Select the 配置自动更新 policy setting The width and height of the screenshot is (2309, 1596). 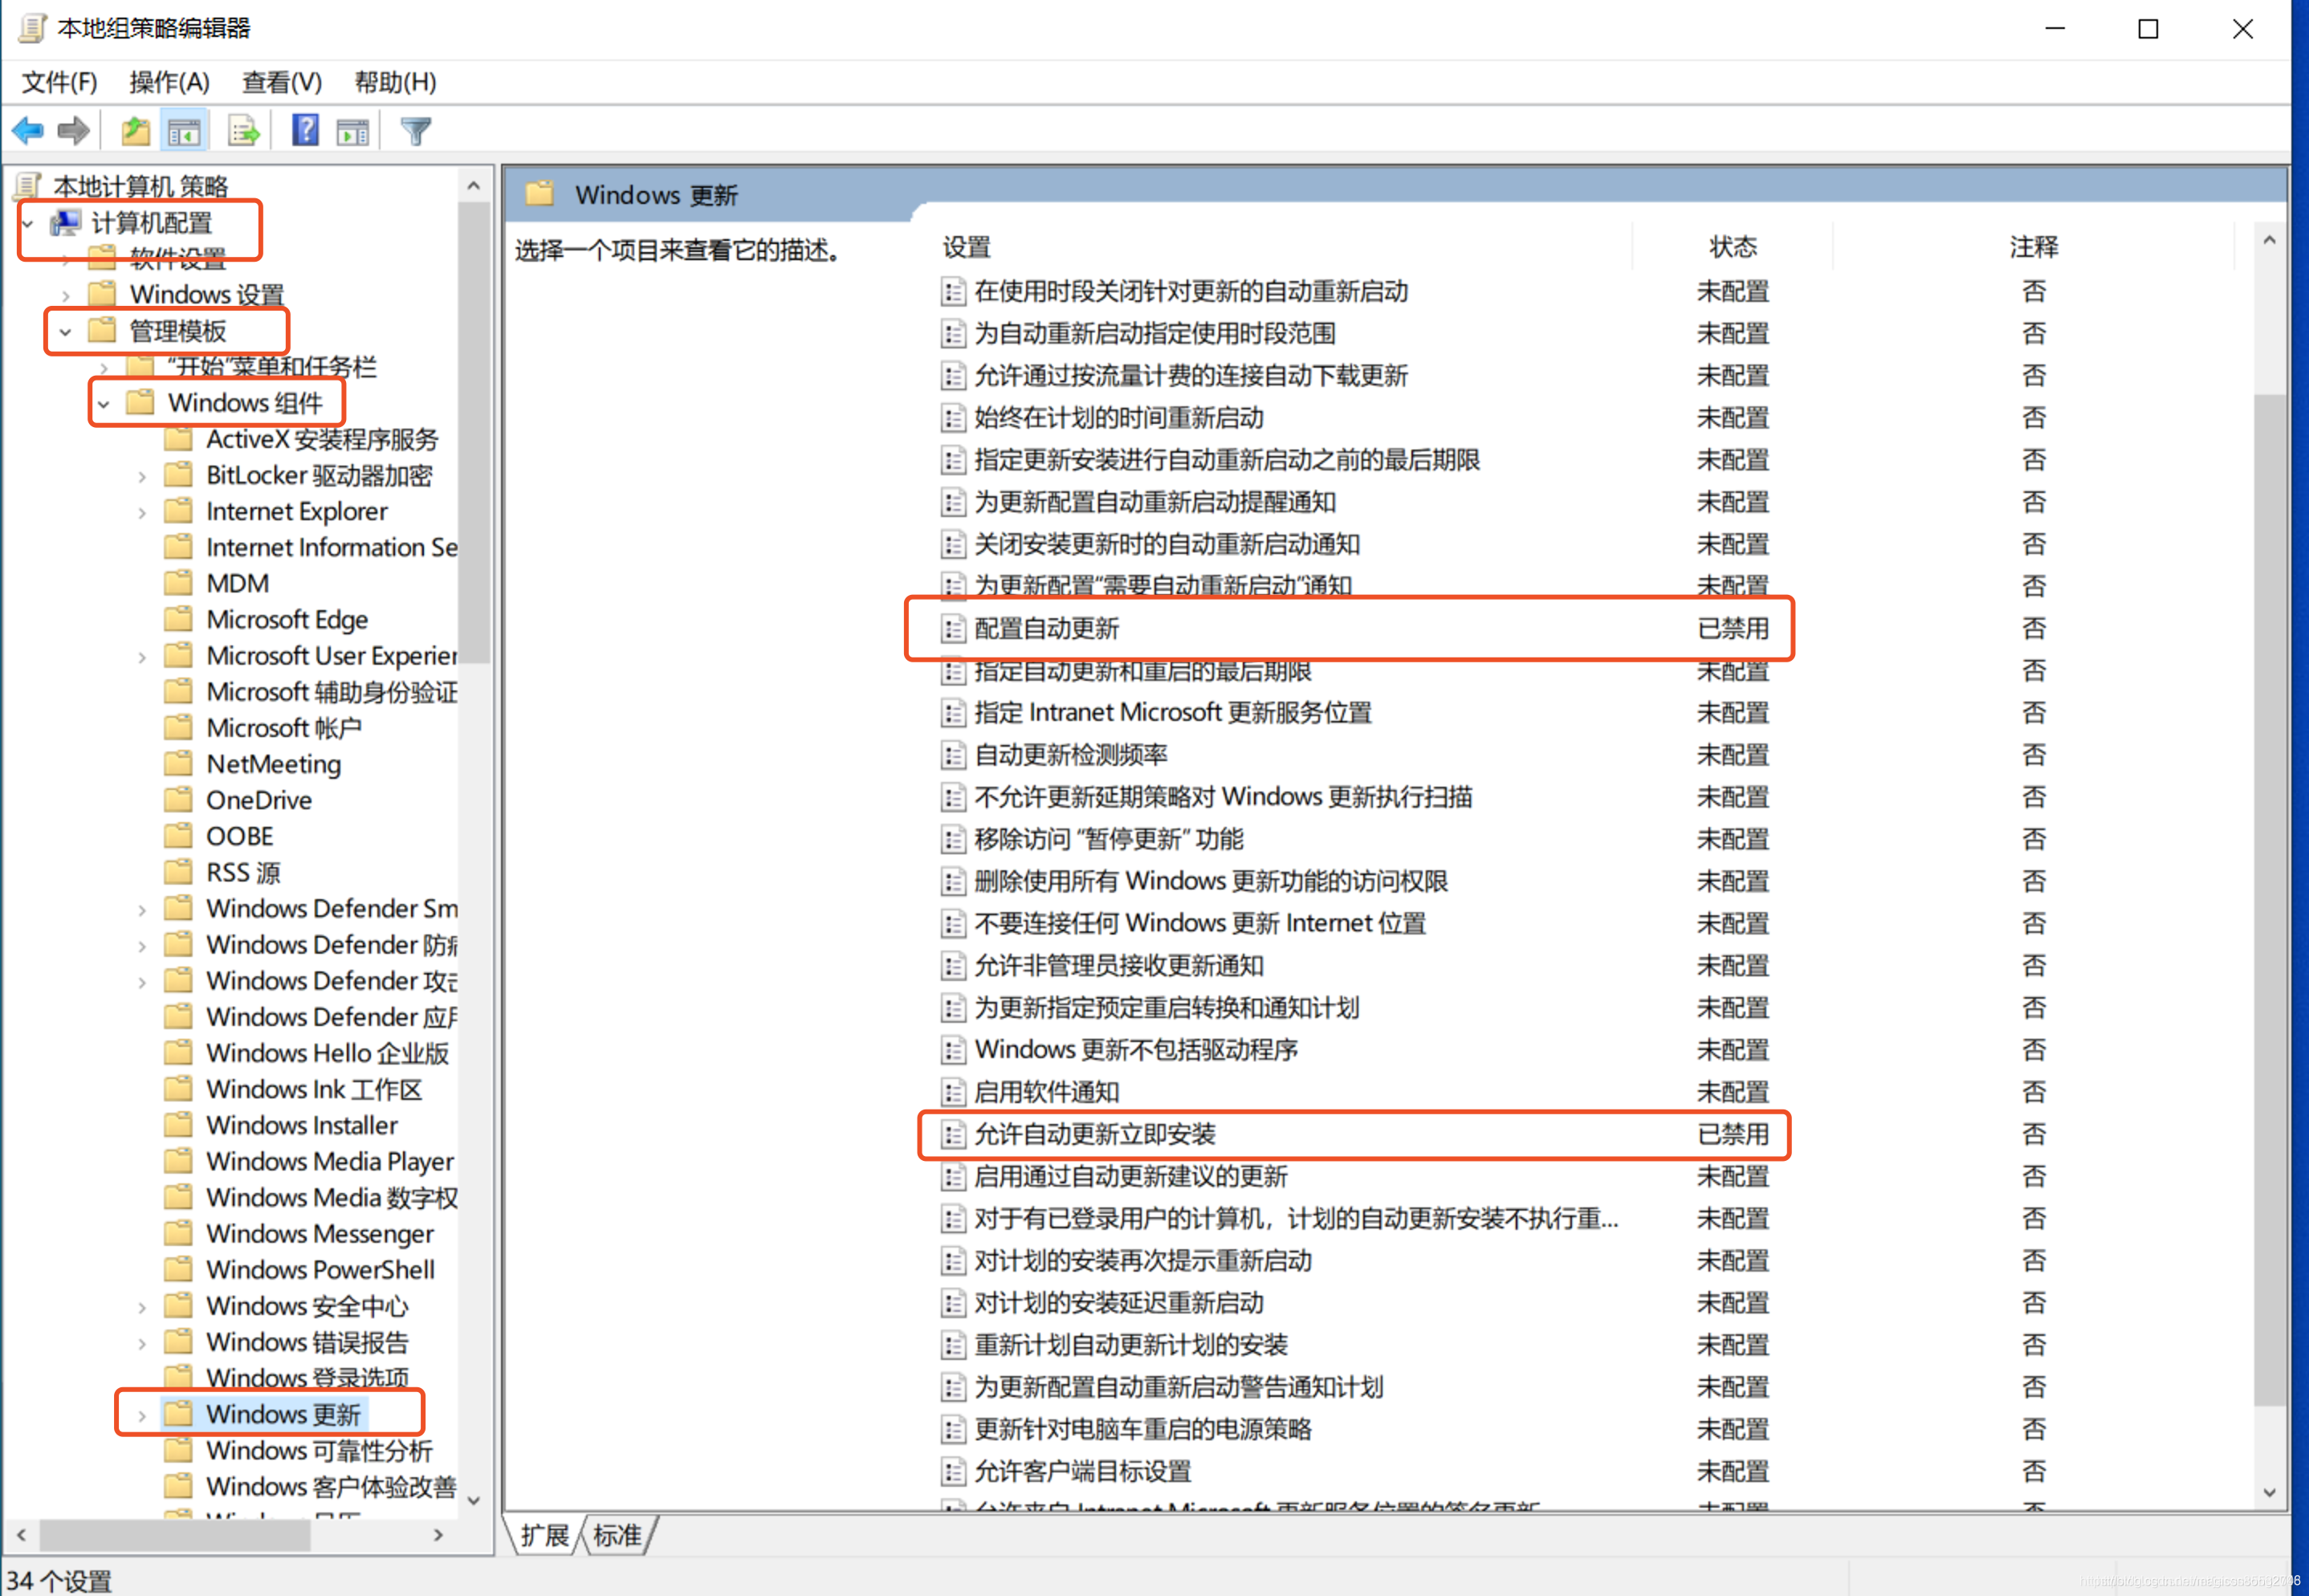coord(1046,629)
